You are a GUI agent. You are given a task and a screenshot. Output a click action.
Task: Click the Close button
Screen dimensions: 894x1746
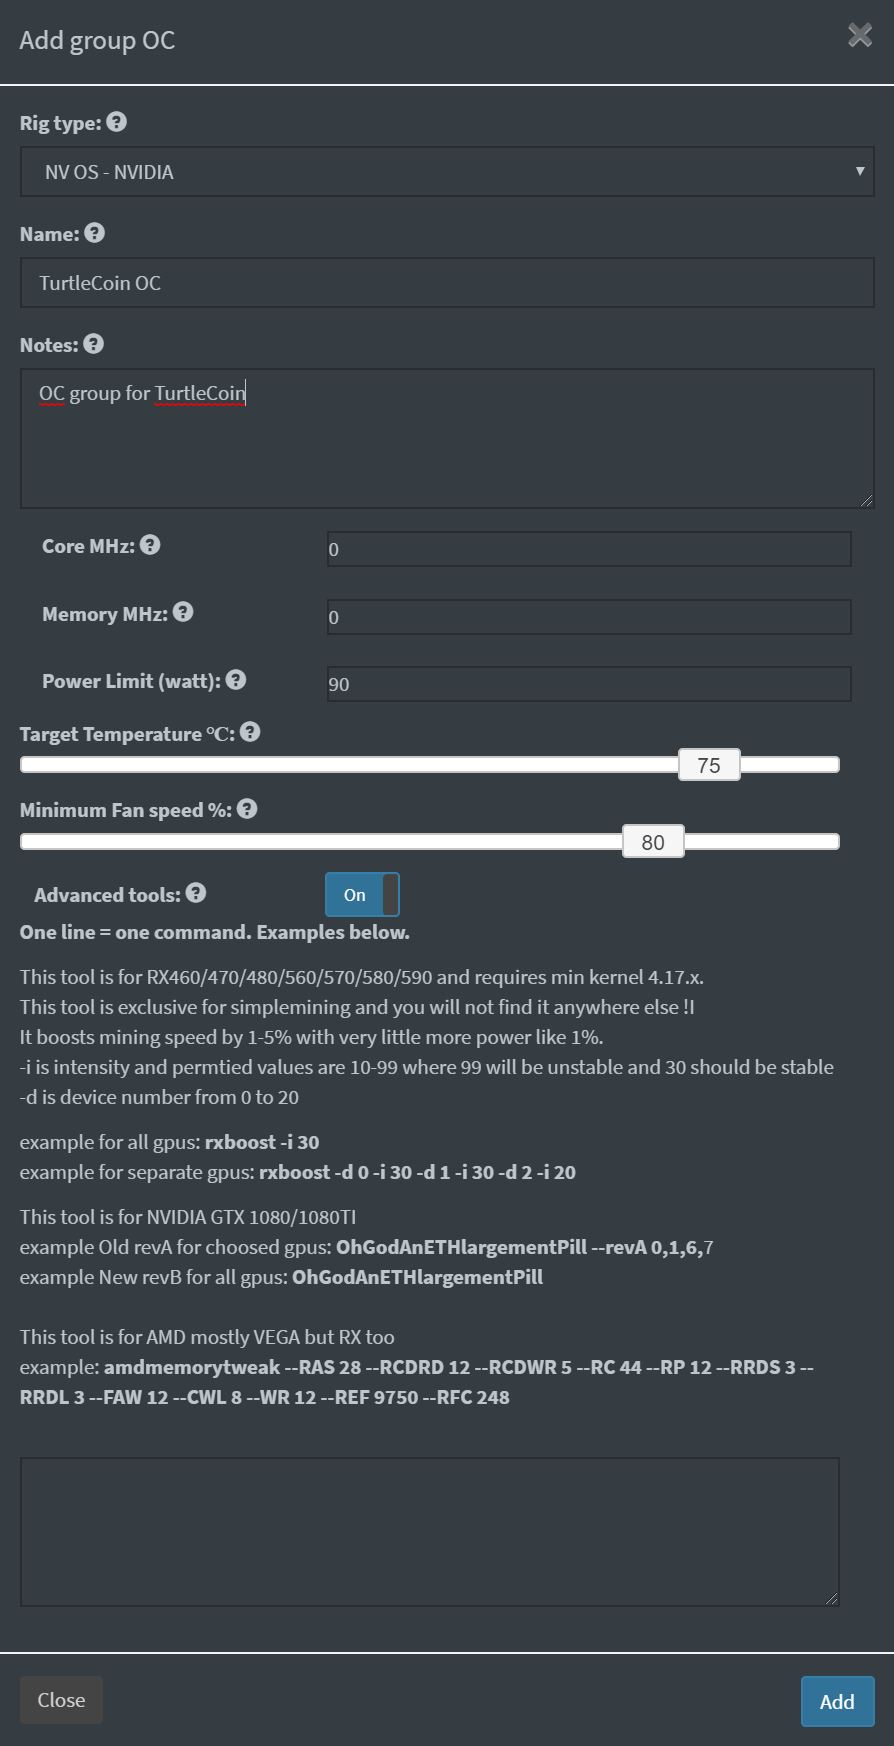61,1700
